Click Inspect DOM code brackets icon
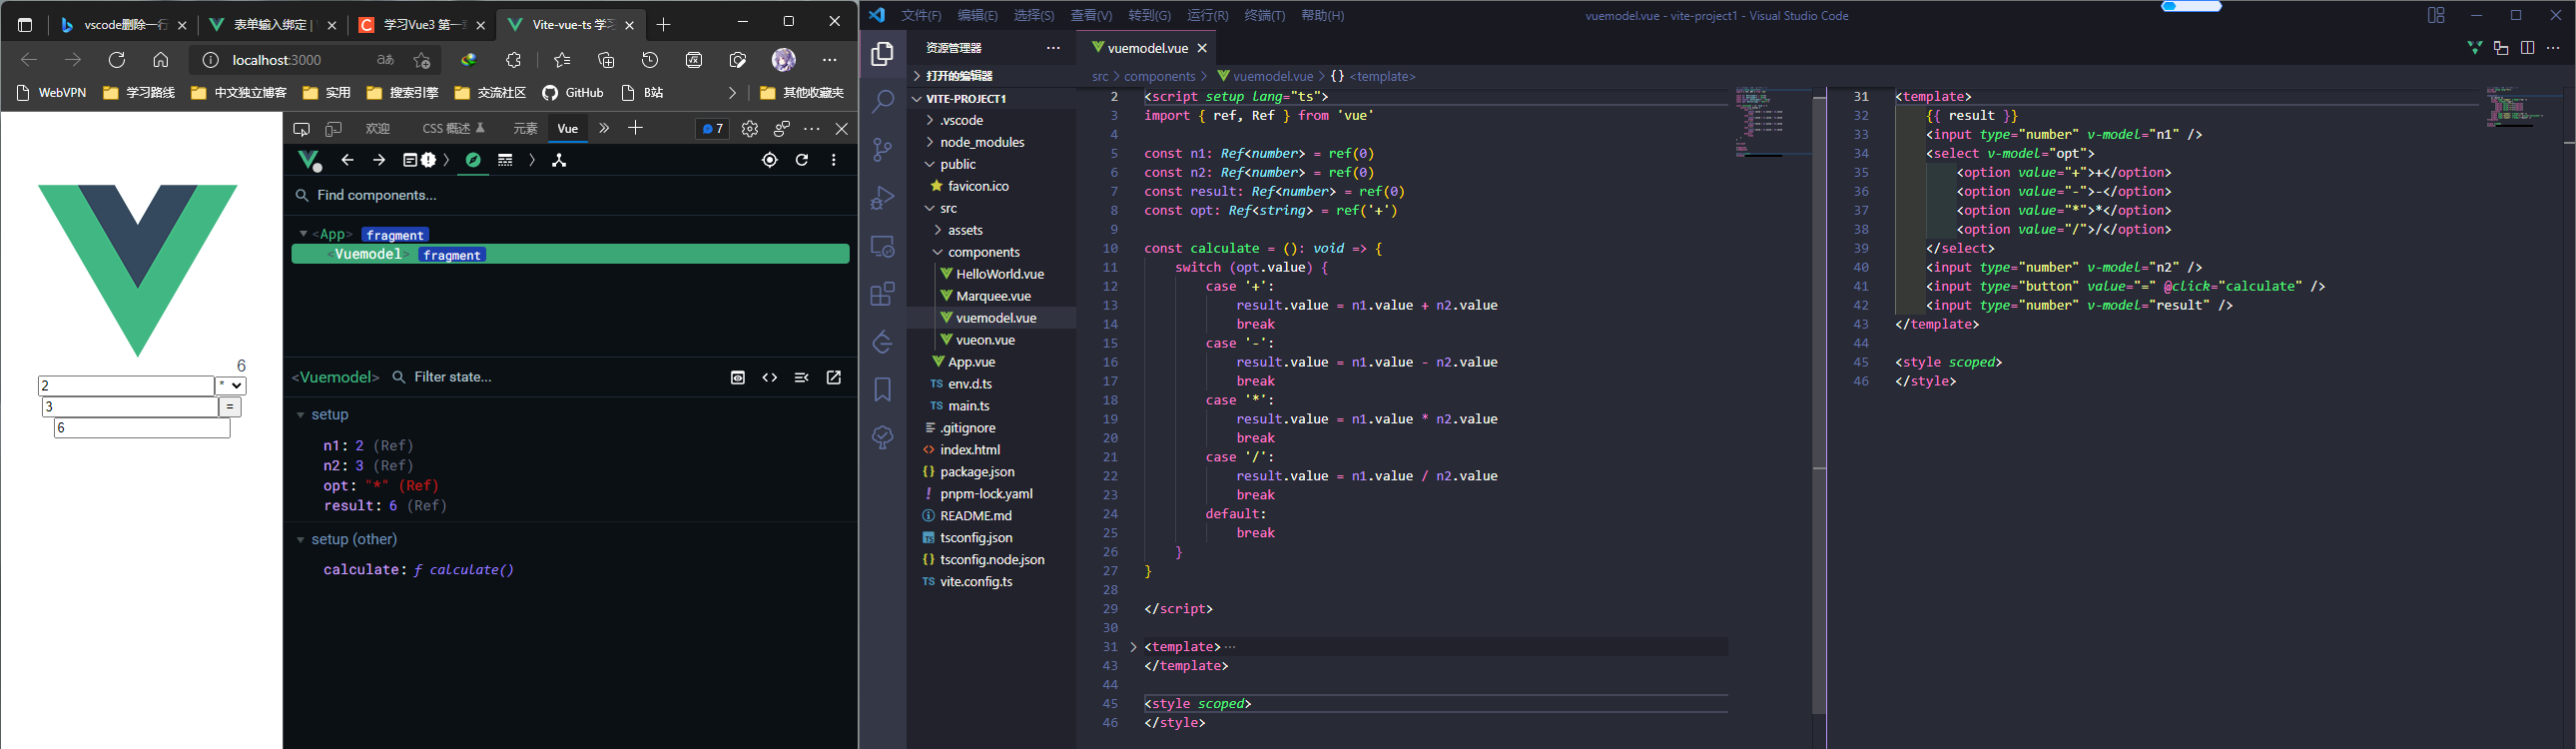2576x749 pixels. [770, 377]
